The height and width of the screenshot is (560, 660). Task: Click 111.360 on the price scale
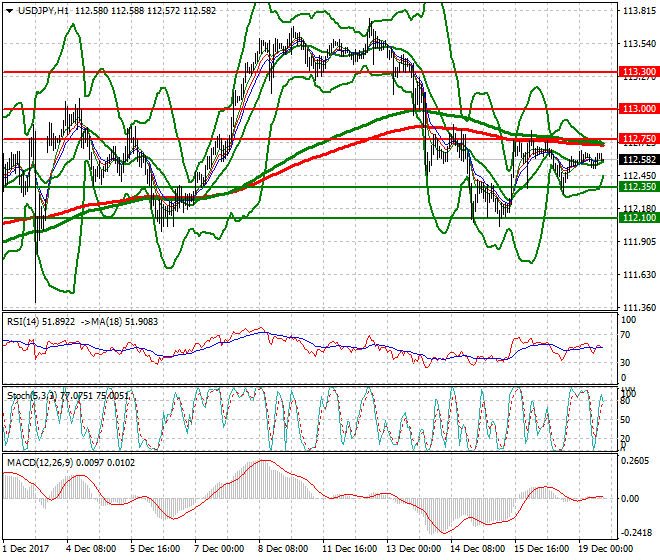pyautogui.click(x=637, y=307)
